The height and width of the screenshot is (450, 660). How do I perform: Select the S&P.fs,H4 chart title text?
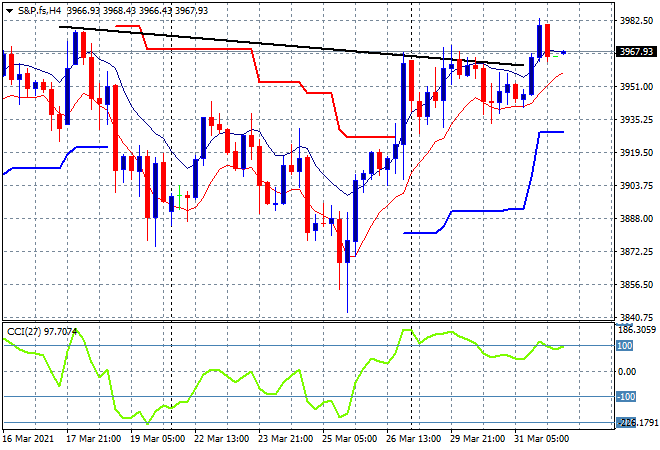click(40, 11)
